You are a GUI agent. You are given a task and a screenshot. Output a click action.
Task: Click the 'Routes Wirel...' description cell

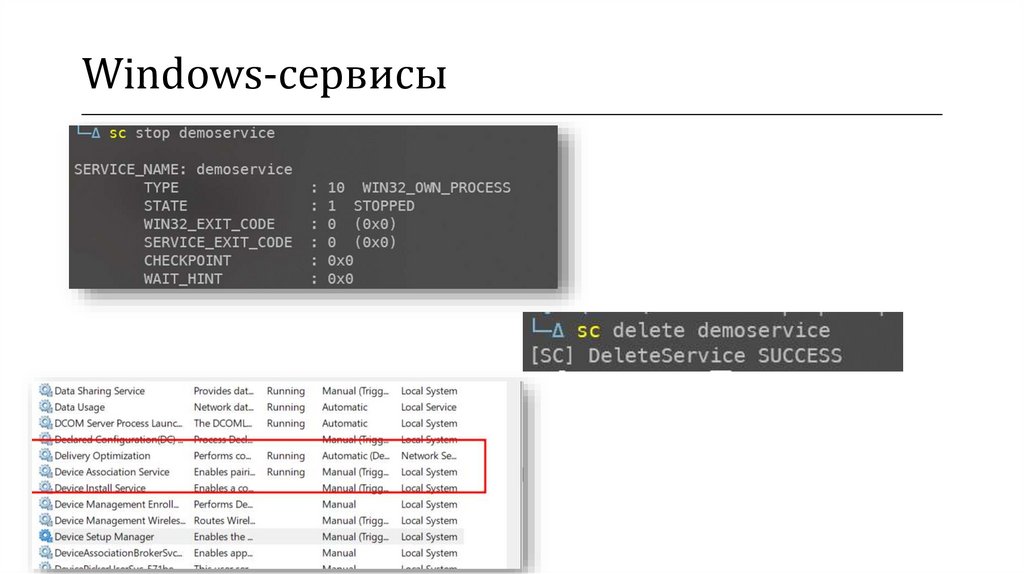(x=224, y=520)
